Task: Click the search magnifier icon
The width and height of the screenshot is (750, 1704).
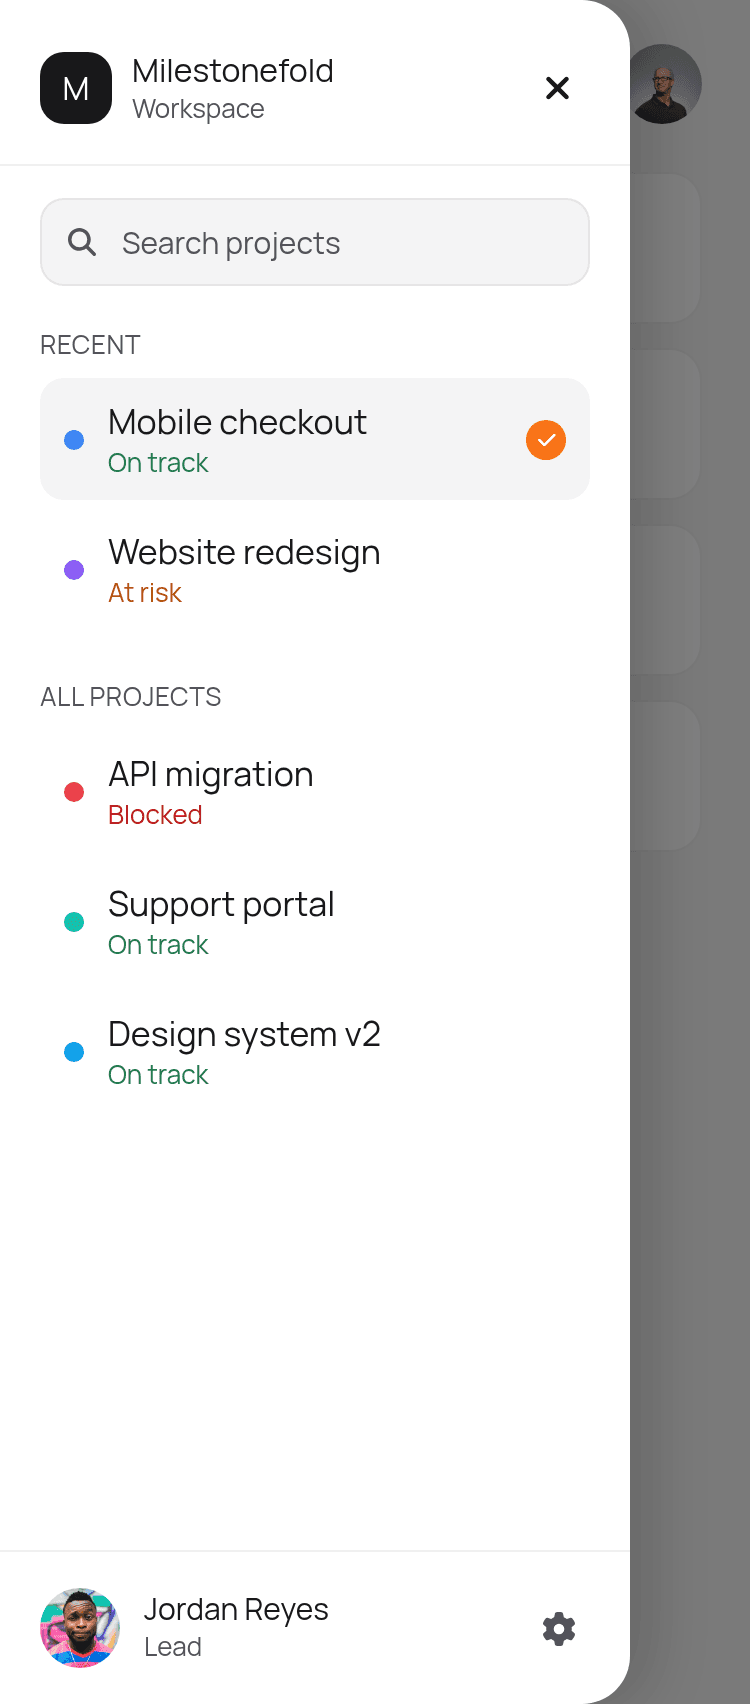Action: click(x=82, y=242)
